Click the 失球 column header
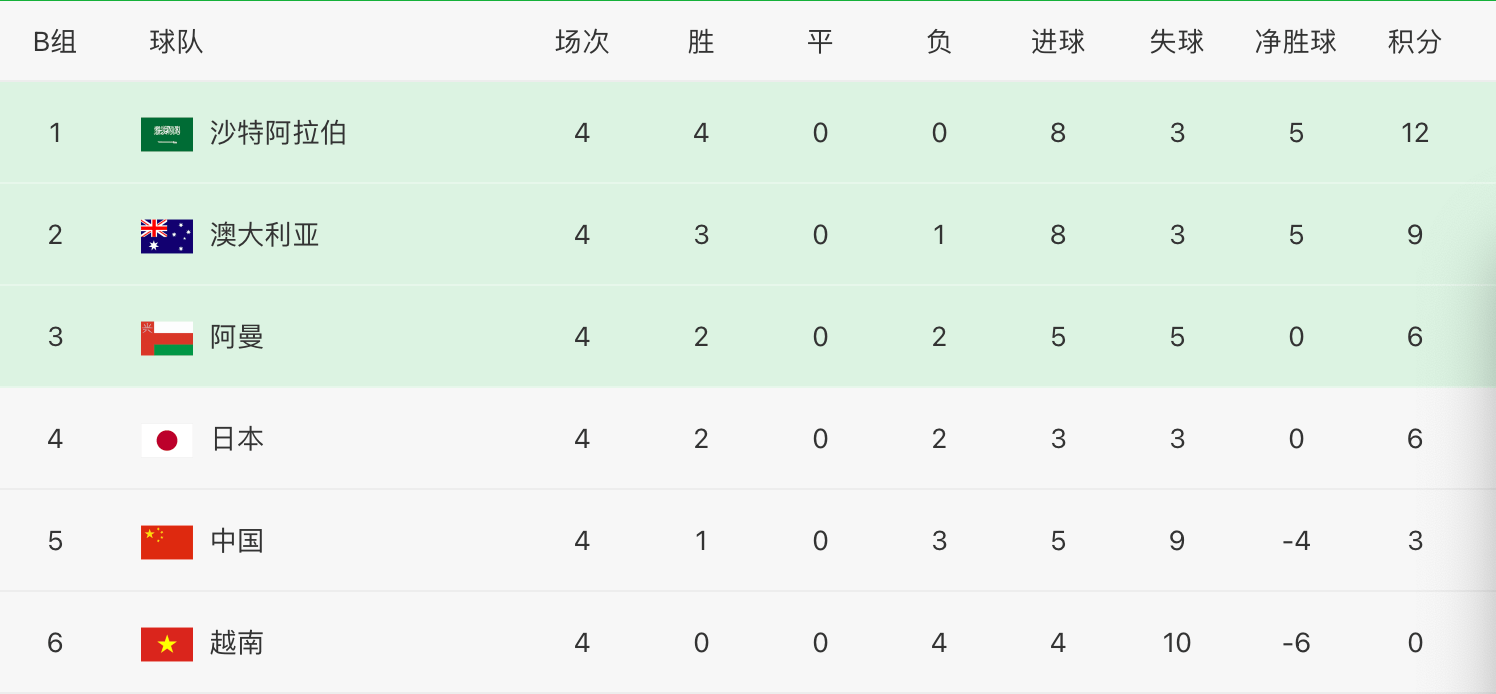Viewport: 1496px width, 694px height. [x=1177, y=42]
